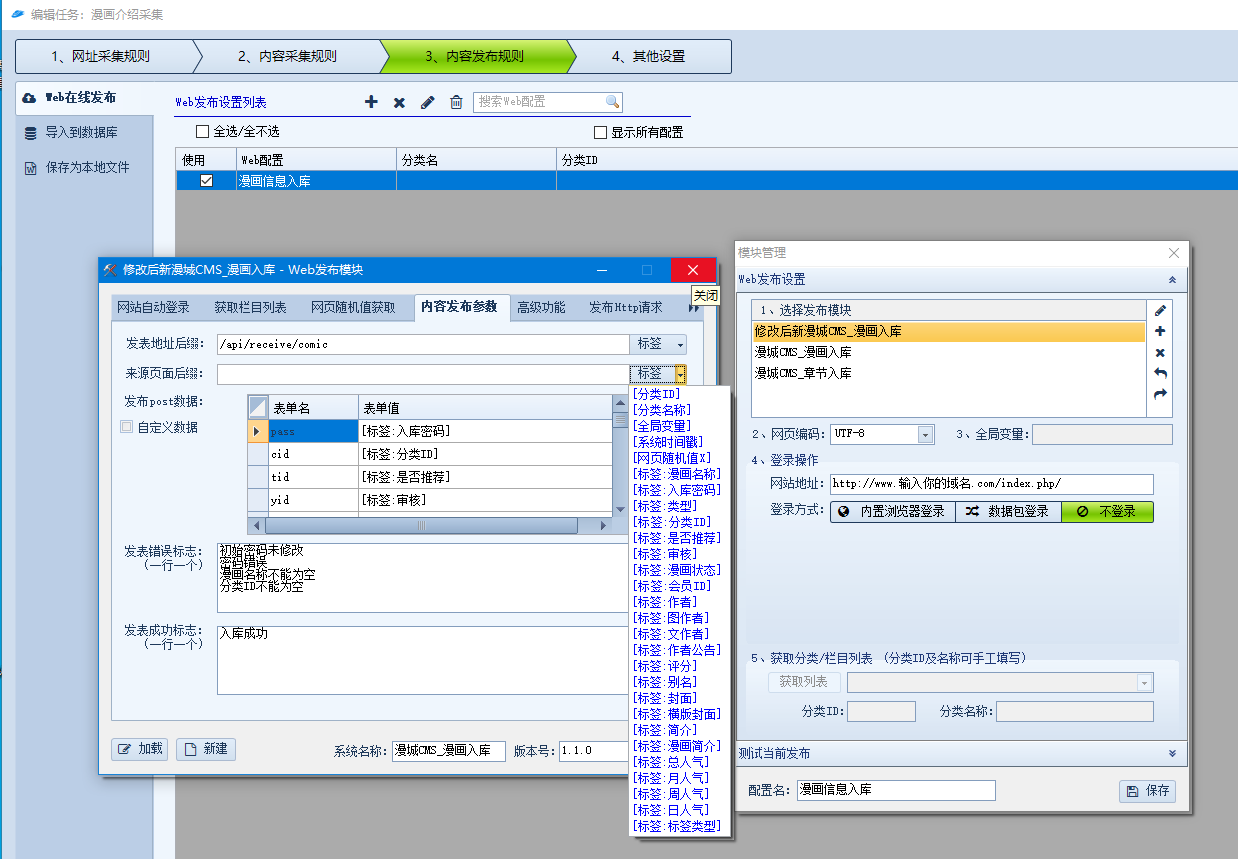Select 不登录 login method
Image resolution: width=1238 pixels, height=859 pixels.
click(x=1107, y=511)
